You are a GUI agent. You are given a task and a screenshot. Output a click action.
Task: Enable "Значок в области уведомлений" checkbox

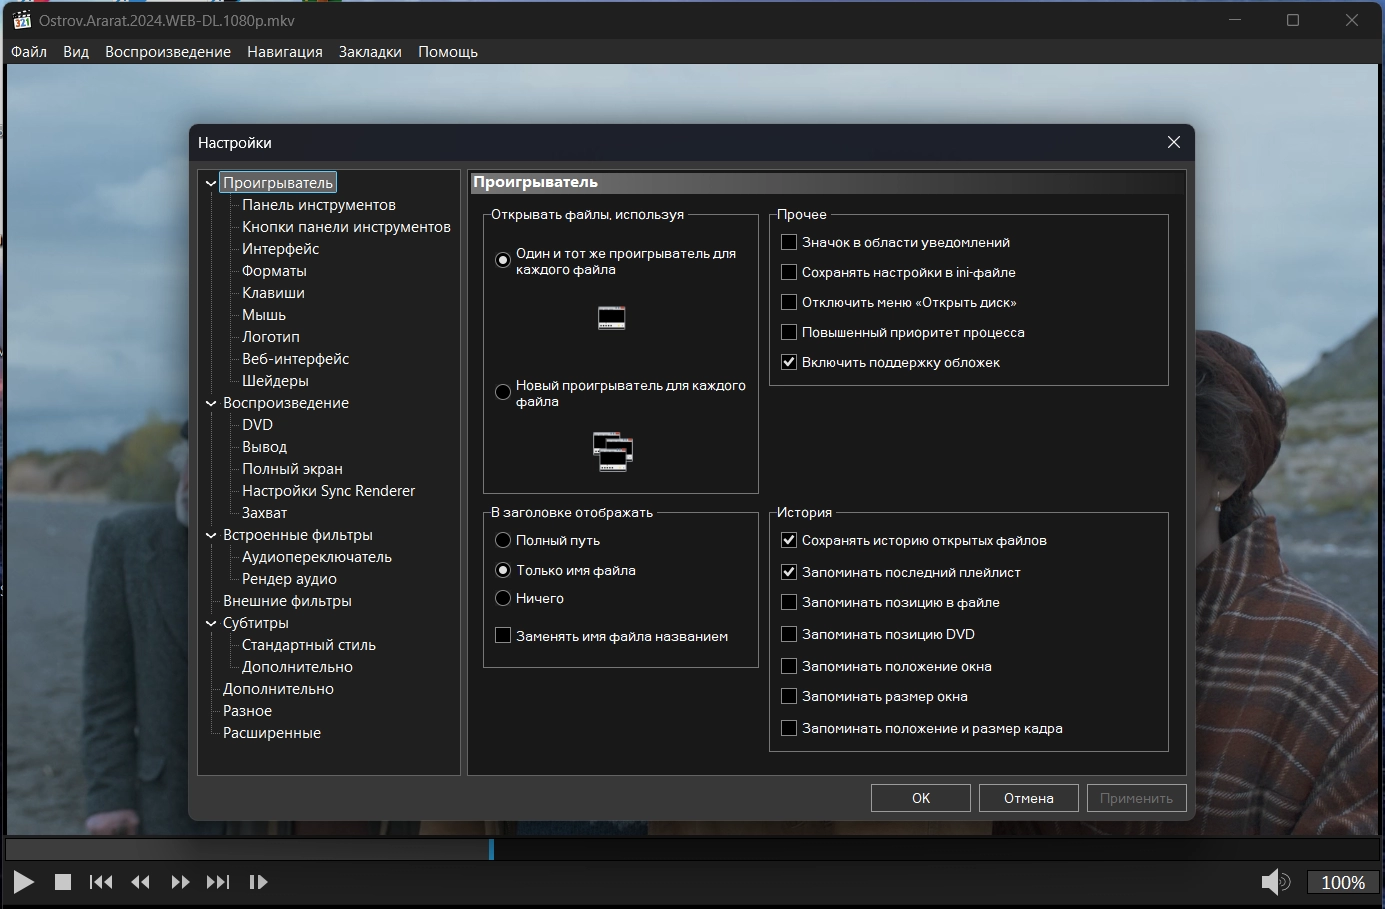coord(789,242)
